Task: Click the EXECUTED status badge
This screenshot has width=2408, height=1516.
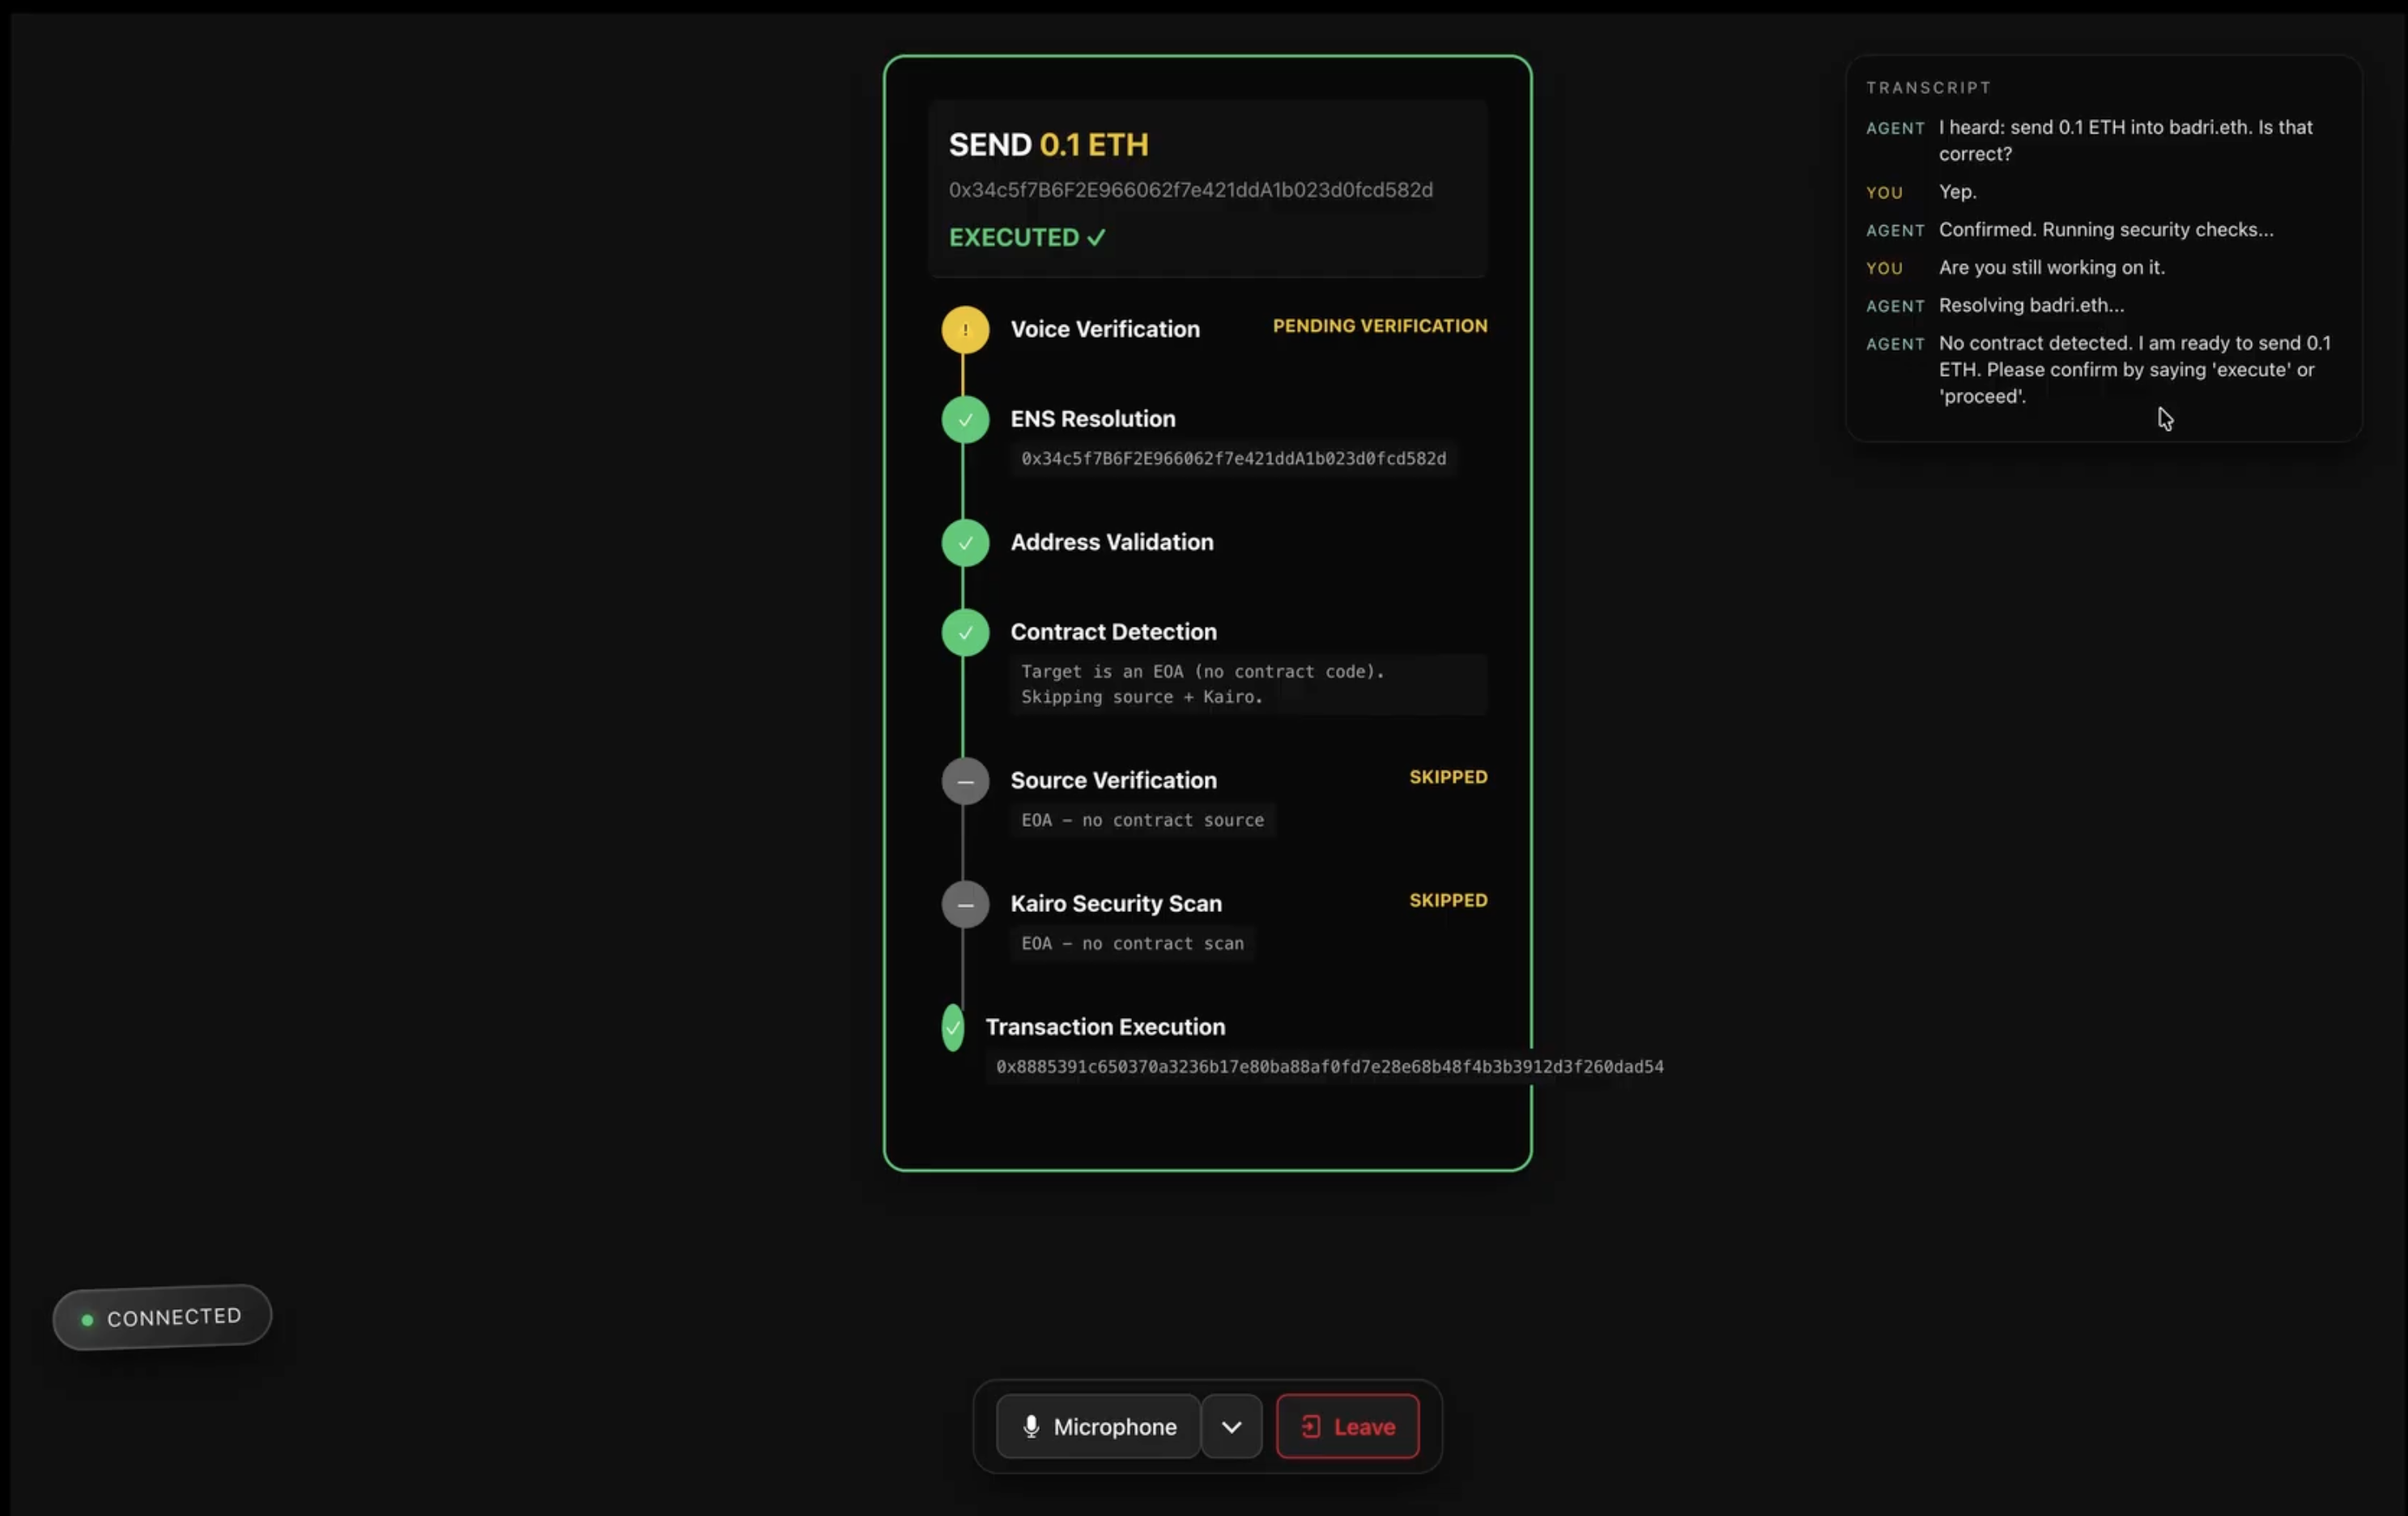Action: click(1026, 237)
